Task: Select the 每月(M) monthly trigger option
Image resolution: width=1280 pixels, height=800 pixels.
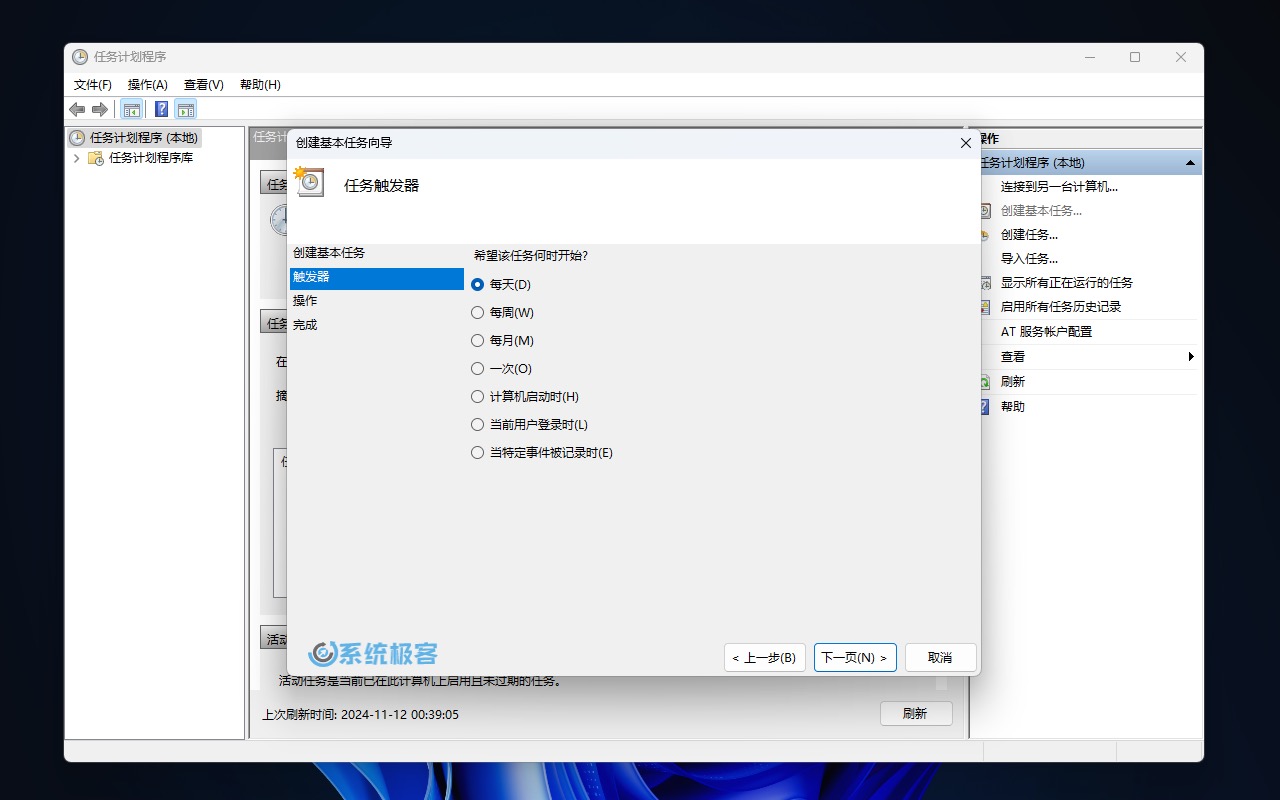Action: tap(503, 341)
